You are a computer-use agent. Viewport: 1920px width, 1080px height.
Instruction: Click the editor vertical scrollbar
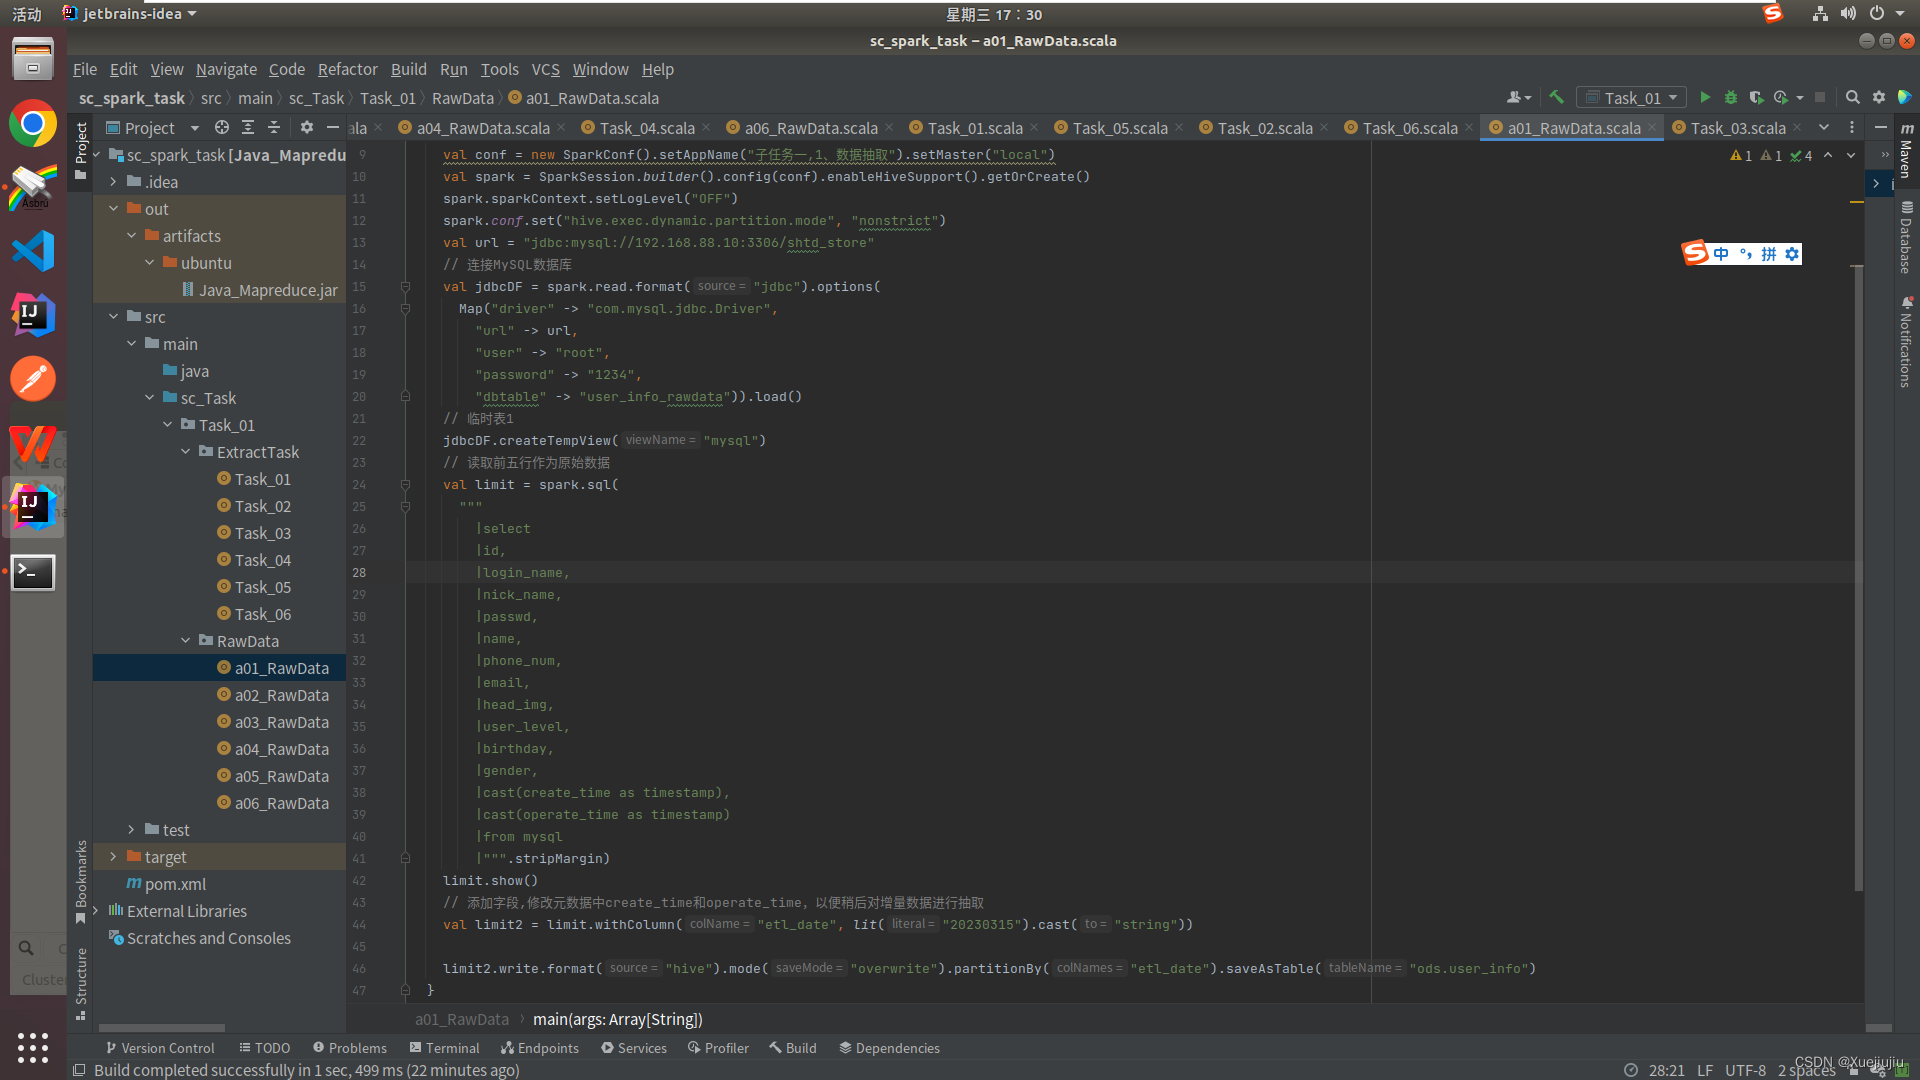pyautogui.click(x=1857, y=580)
